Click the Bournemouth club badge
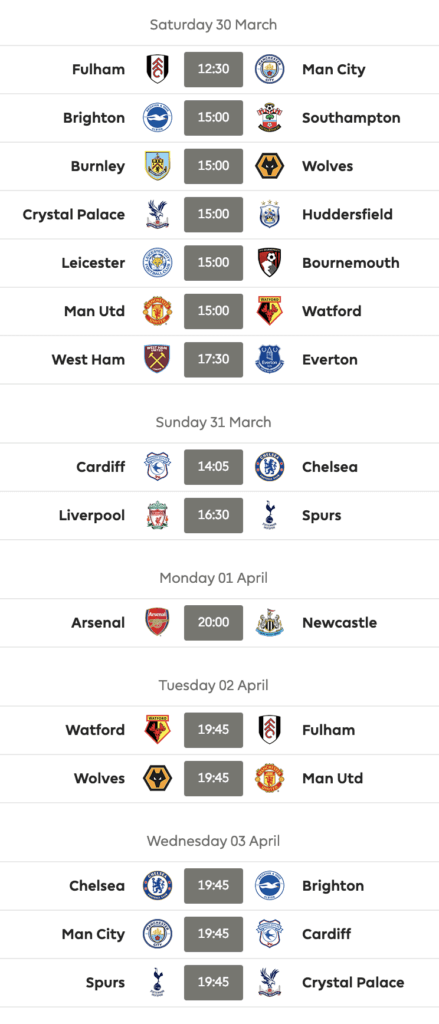439x1024 pixels. 269,263
